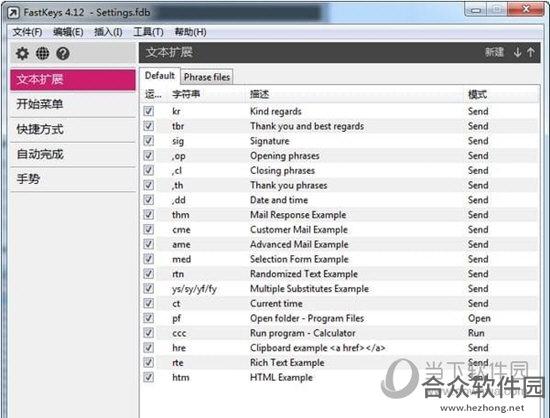Screen dimensions: 550x418
Task: Toggle the thm row checkbox
Action: tap(149, 215)
